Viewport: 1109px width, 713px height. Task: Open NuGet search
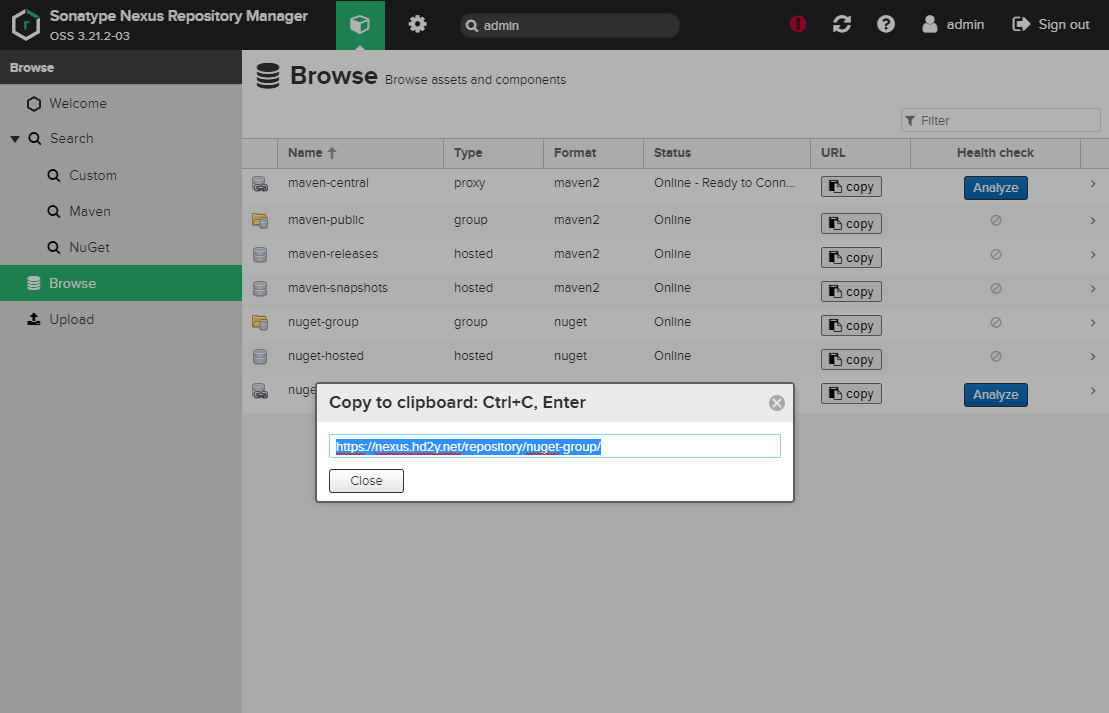coord(89,248)
